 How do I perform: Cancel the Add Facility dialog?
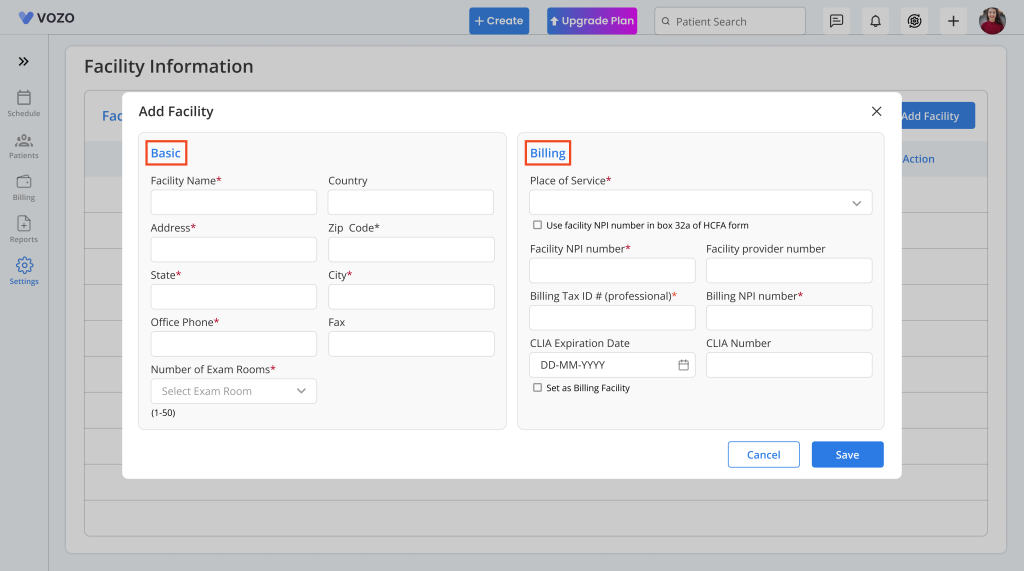point(763,455)
